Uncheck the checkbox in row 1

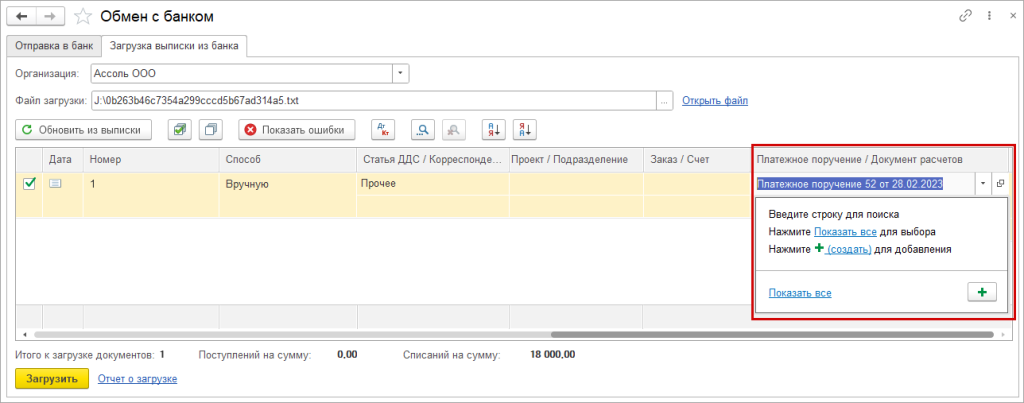(x=29, y=183)
